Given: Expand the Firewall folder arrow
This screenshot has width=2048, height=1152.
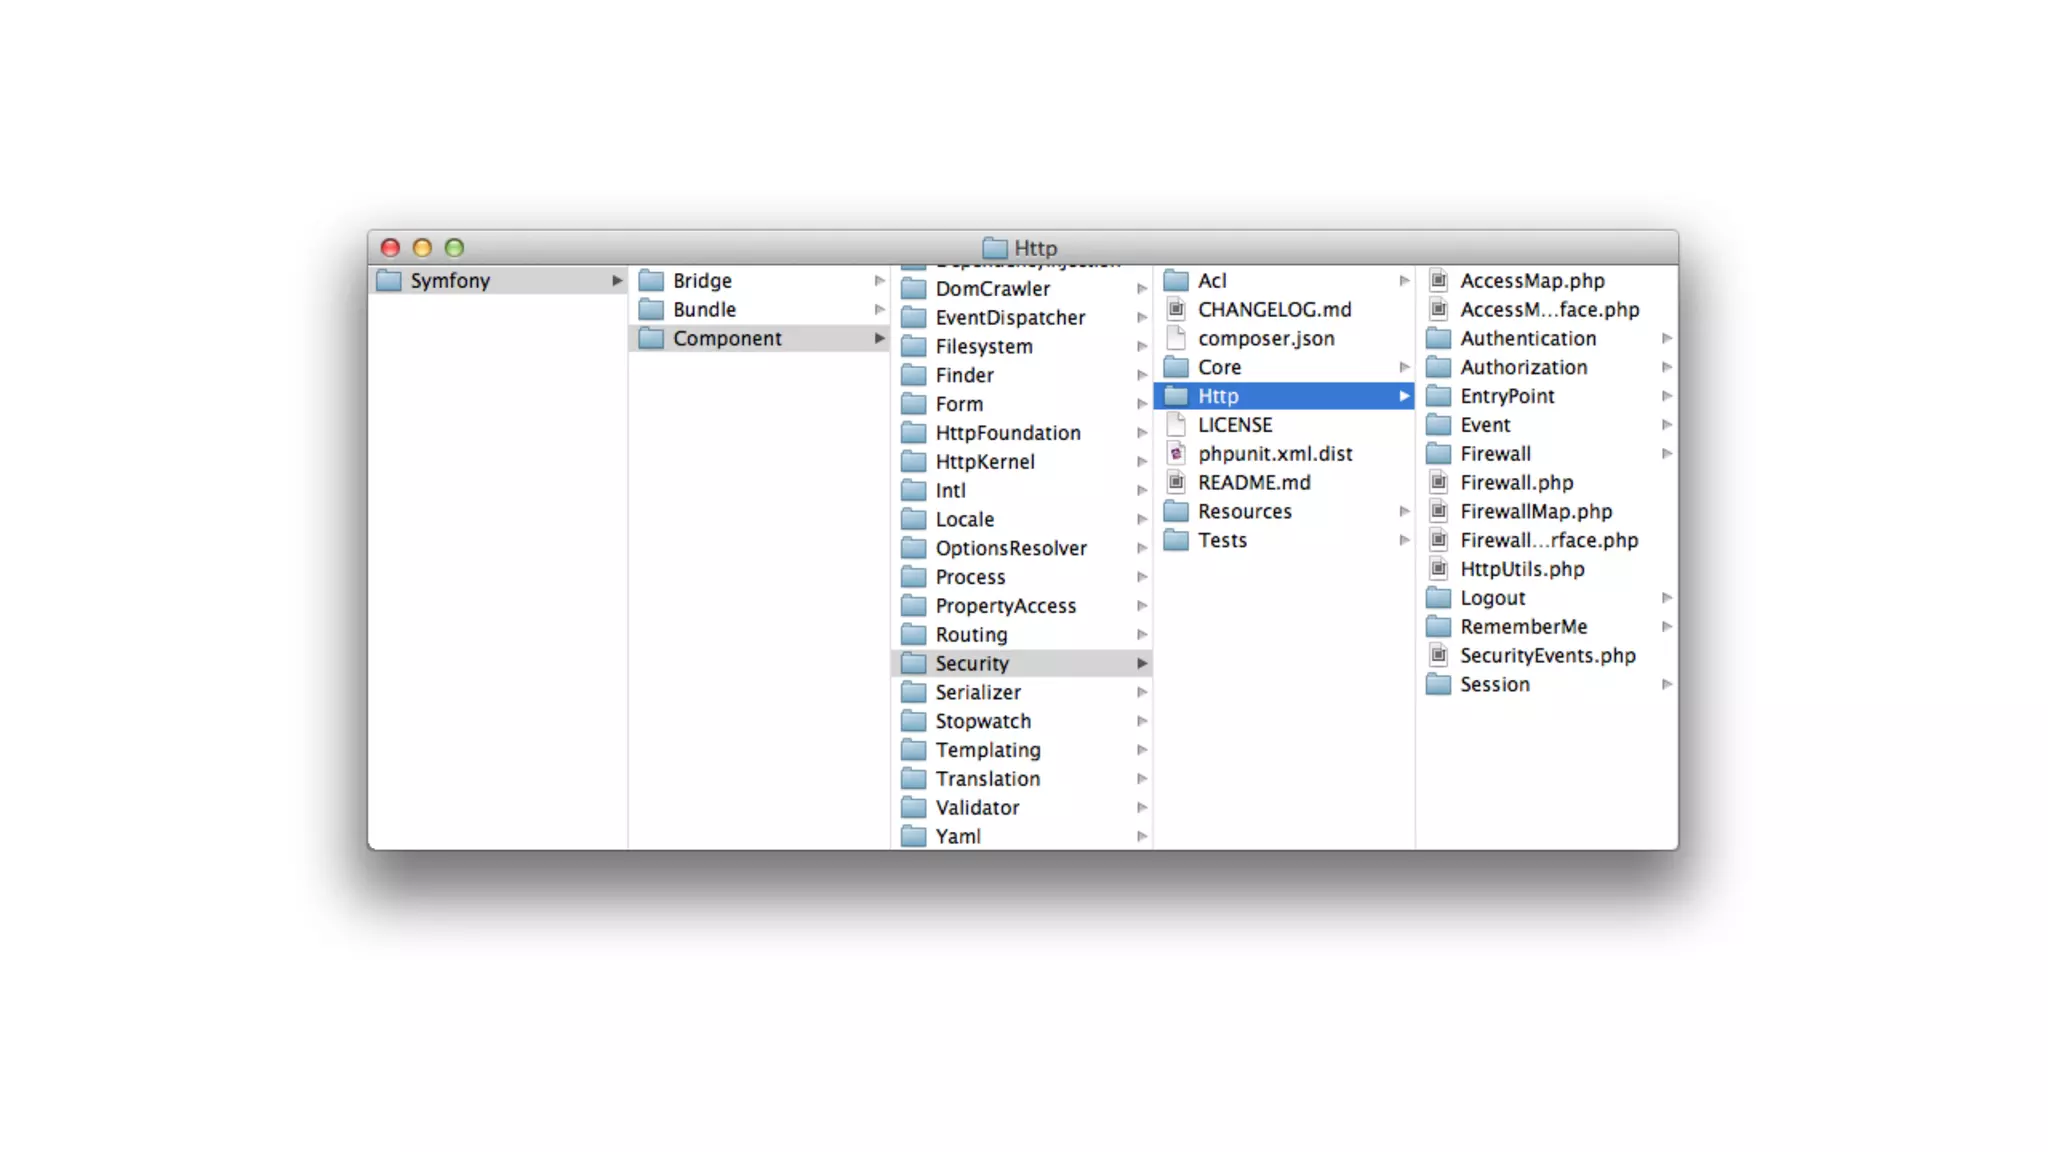Looking at the screenshot, I should click(1666, 454).
